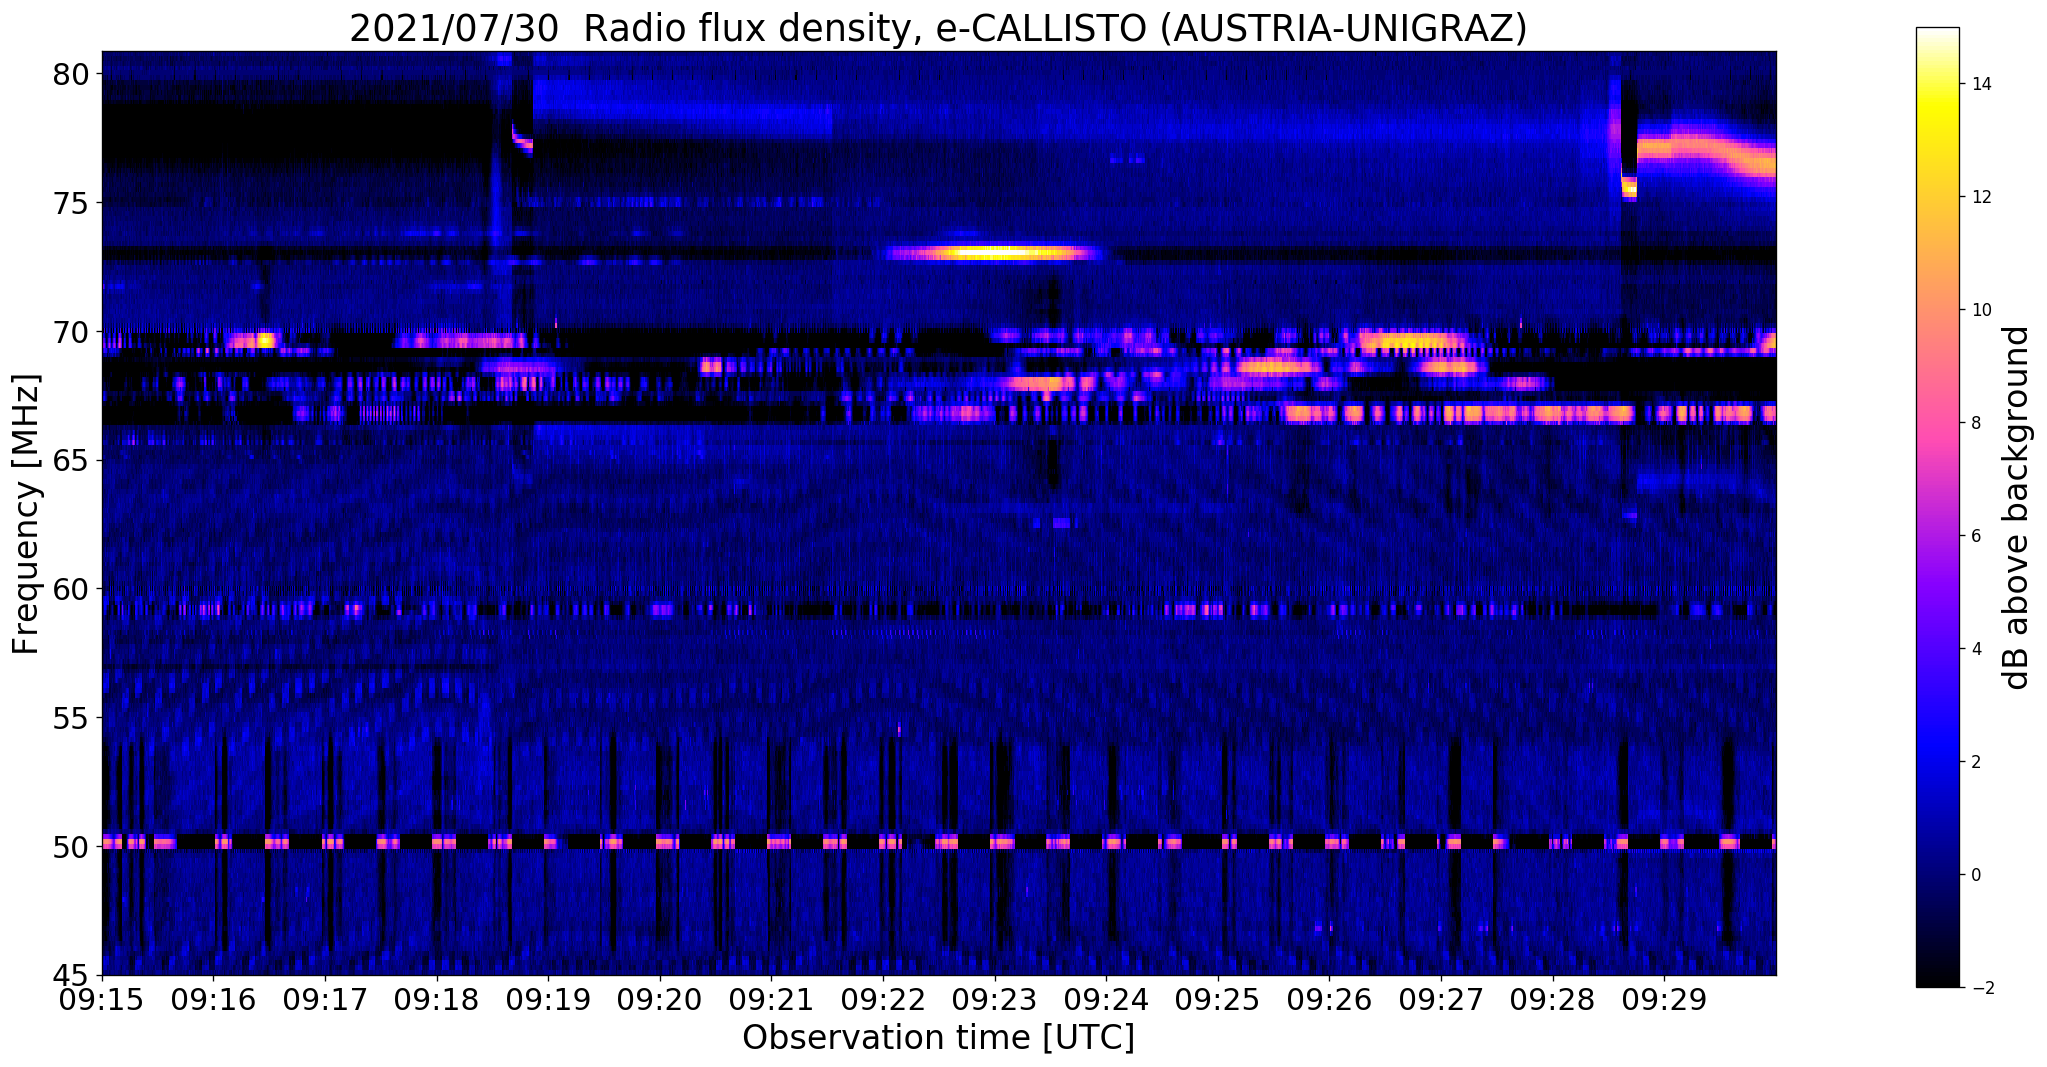Click the colorbar tick label 6
Screen dimensions: 2047x1067
[1975, 536]
